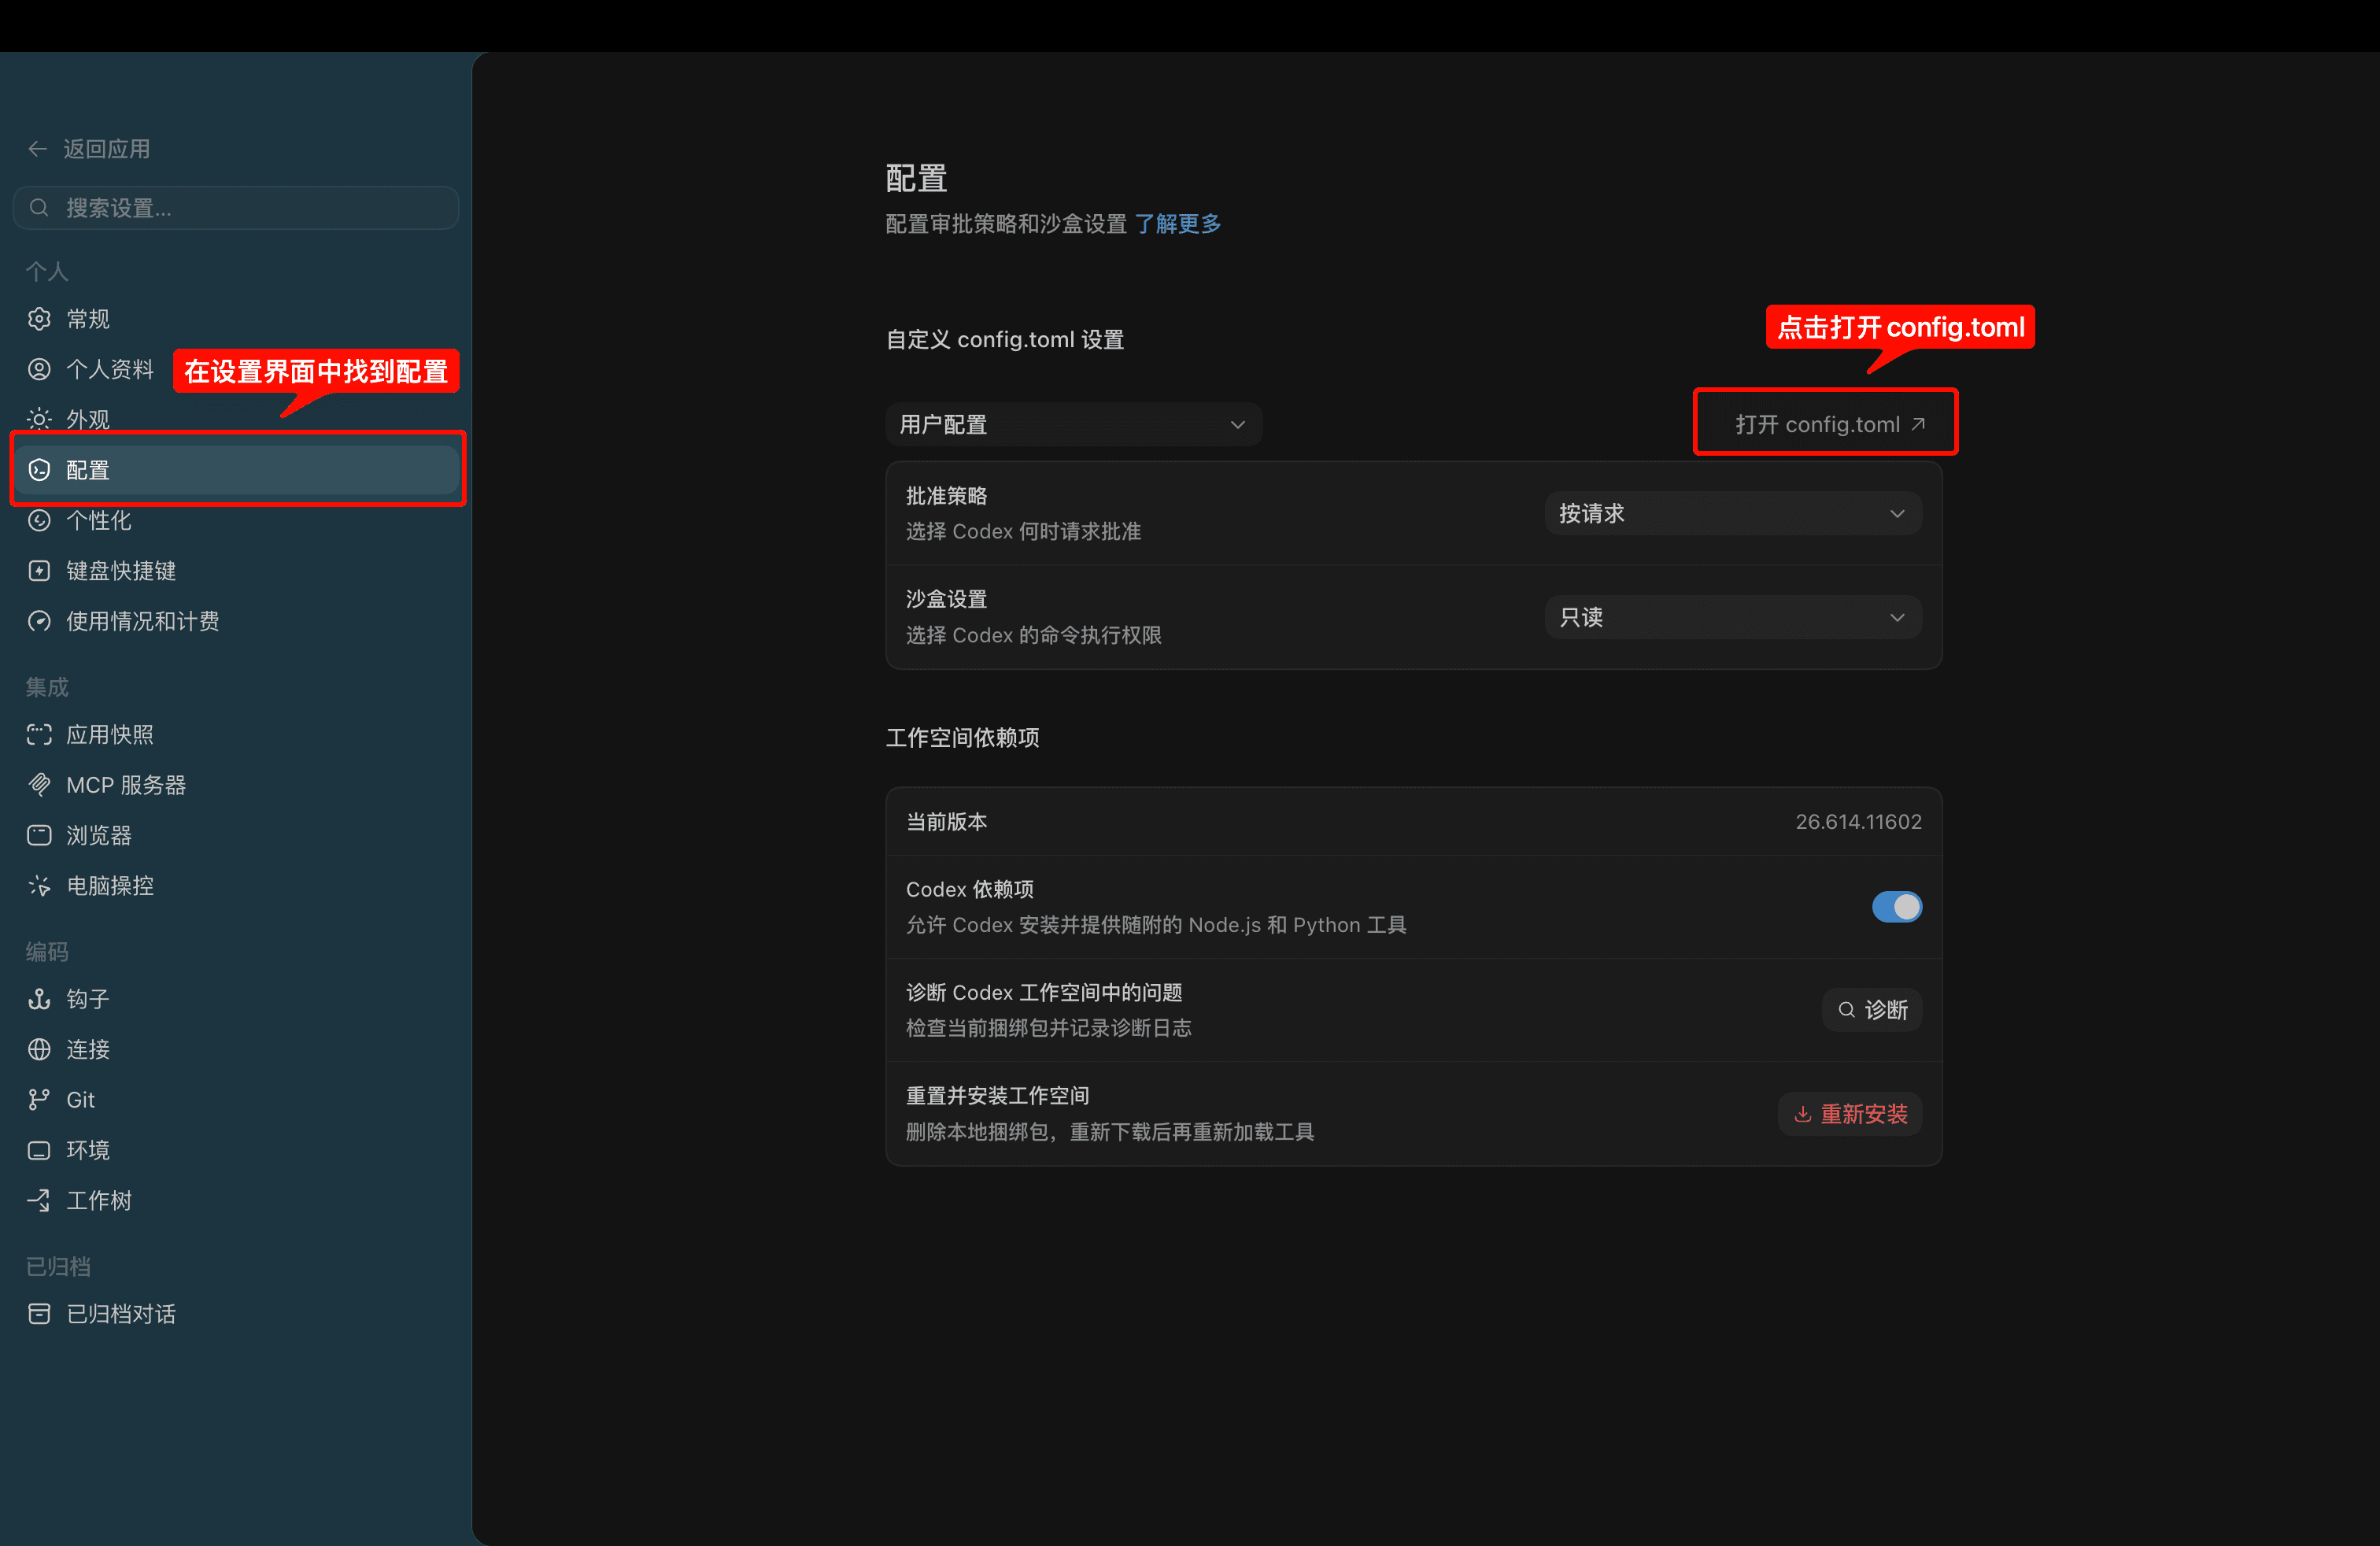Image resolution: width=2380 pixels, height=1546 pixels.
Task: Click the worktree icon beside 工作树
Action: click(x=39, y=1200)
